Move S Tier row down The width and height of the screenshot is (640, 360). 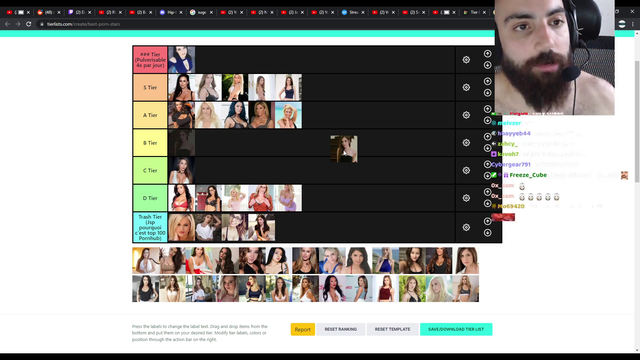487,93
